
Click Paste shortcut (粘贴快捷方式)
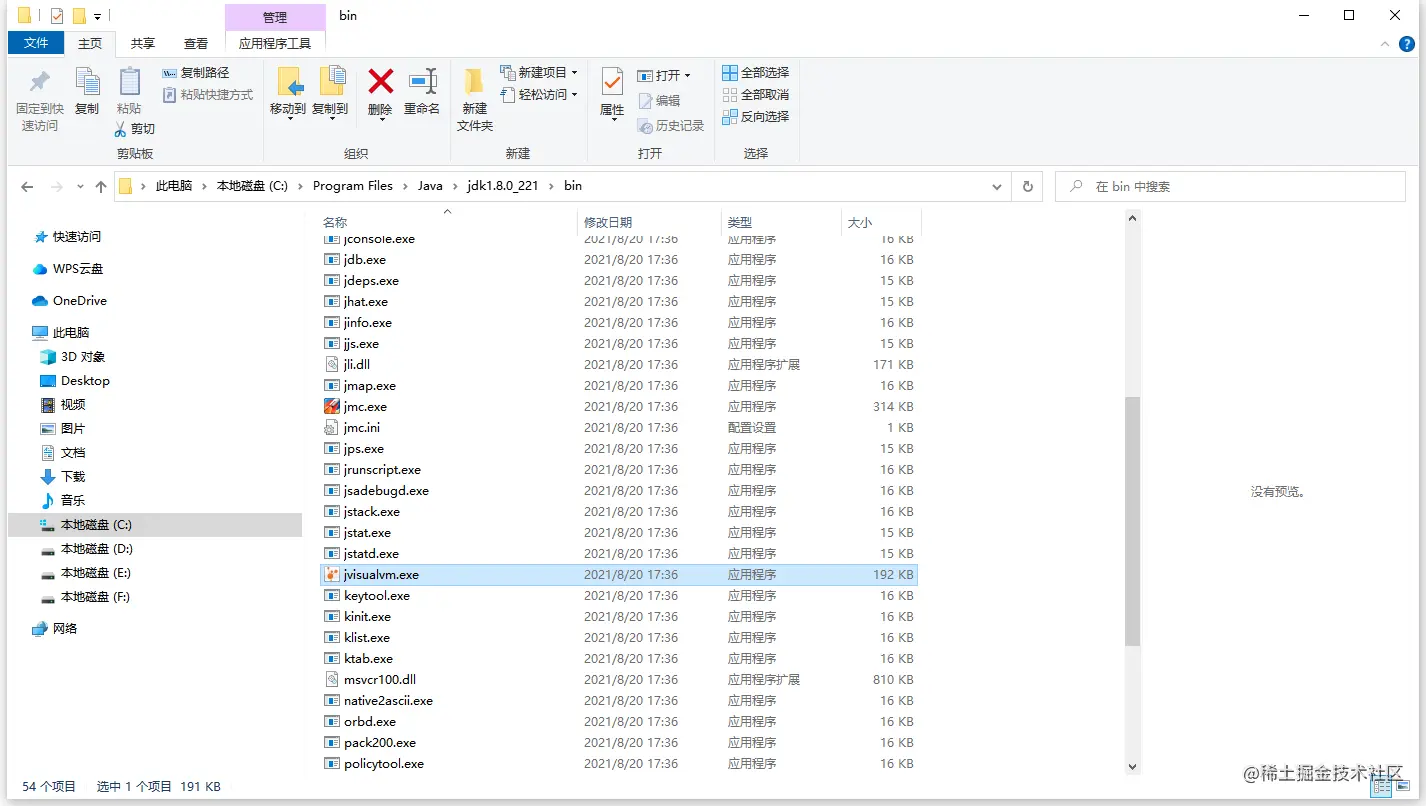207,95
